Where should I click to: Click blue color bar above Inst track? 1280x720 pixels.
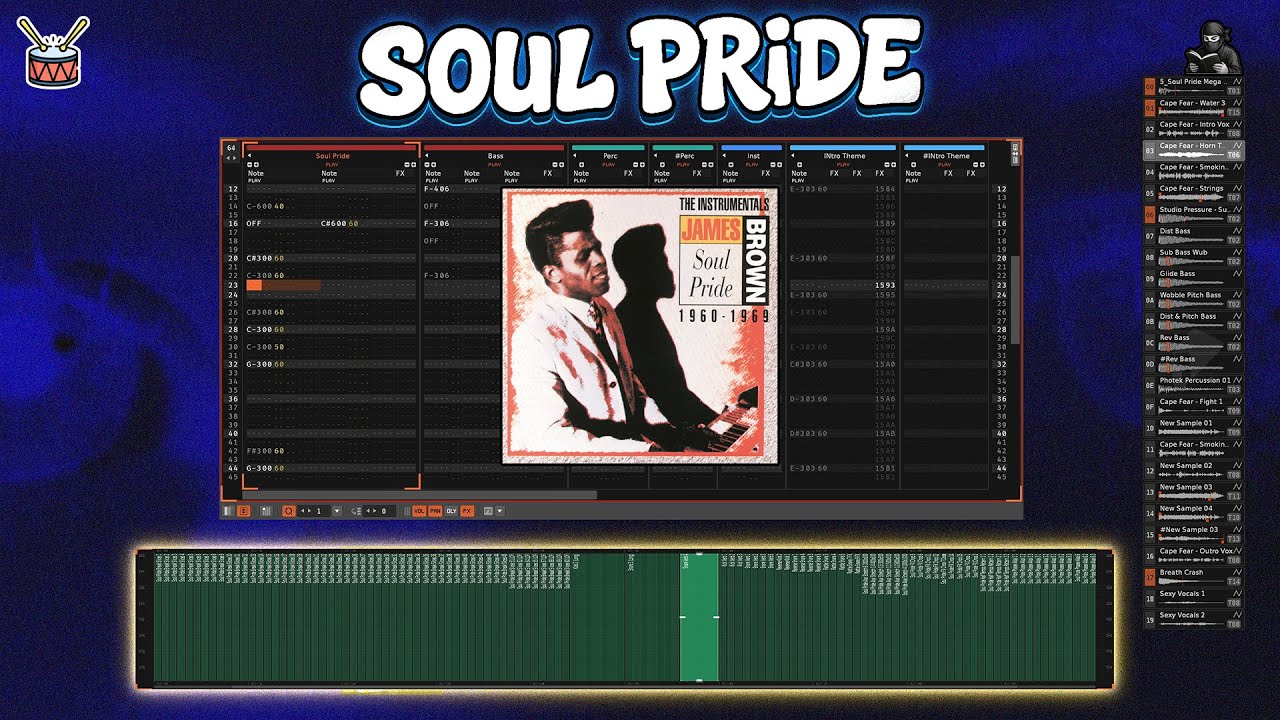753,147
